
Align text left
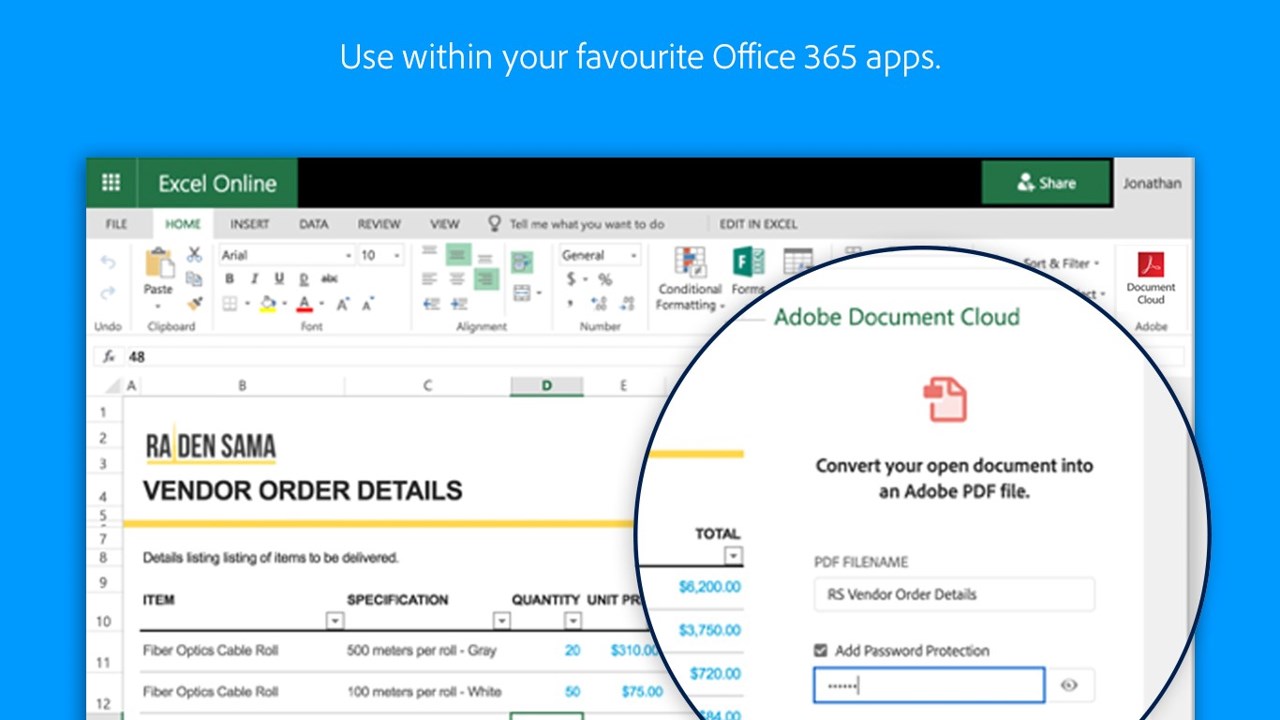[x=430, y=279]
